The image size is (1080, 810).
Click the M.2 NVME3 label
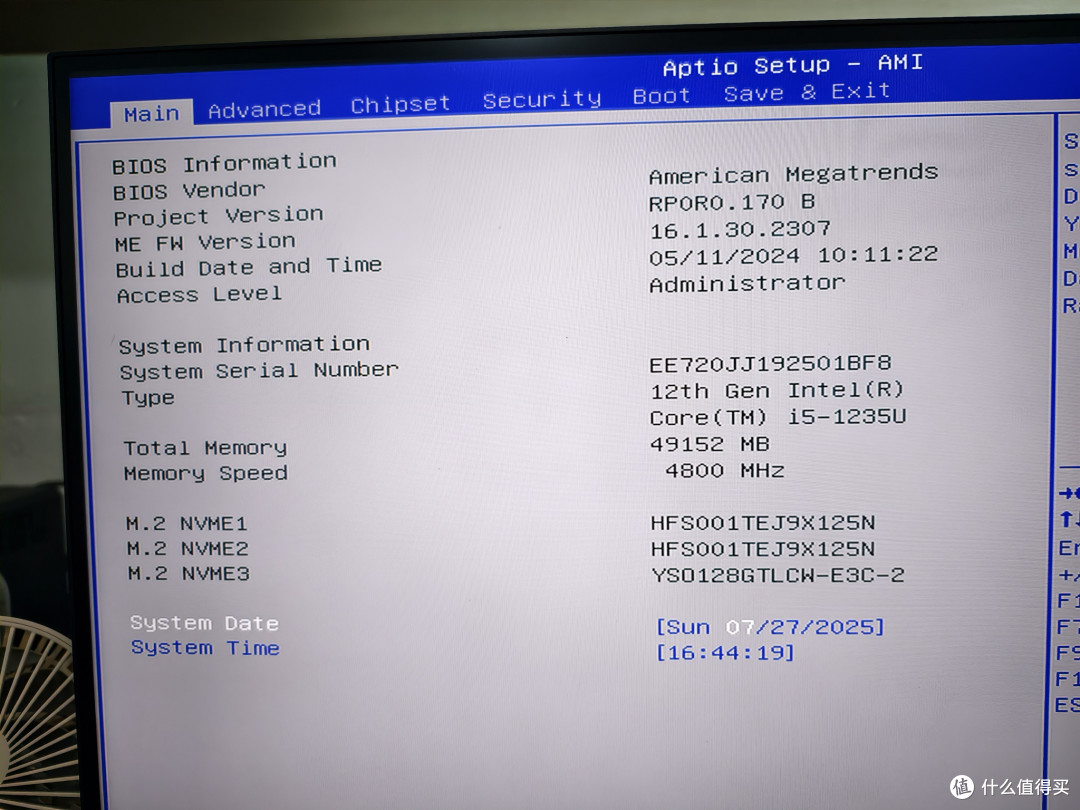189,574
